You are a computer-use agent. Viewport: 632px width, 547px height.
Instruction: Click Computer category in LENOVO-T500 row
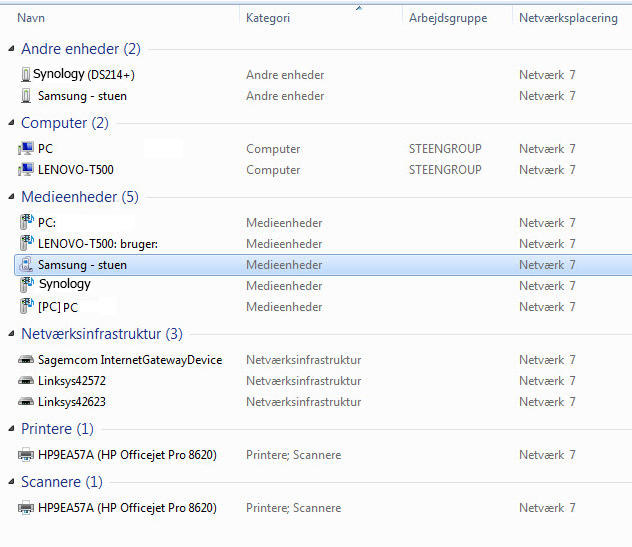tap(273, 170)
